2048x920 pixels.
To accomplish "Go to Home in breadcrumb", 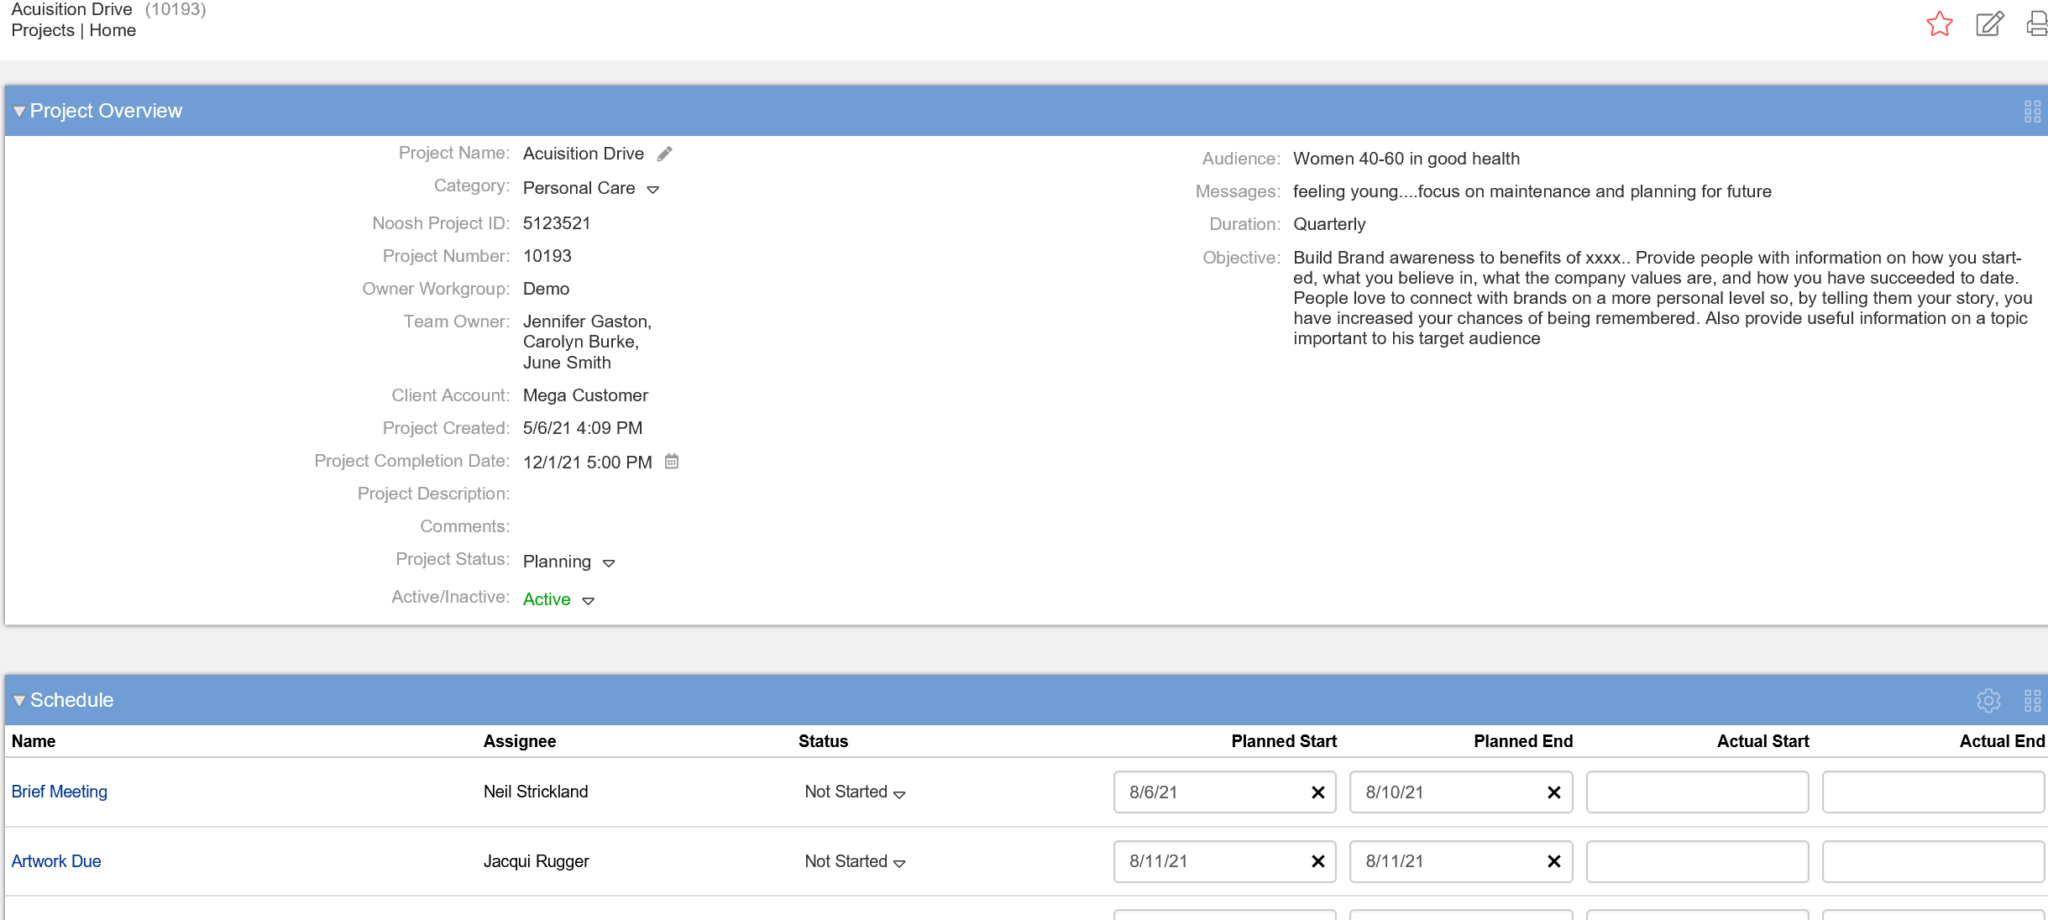I will click(x=112, y=31).
